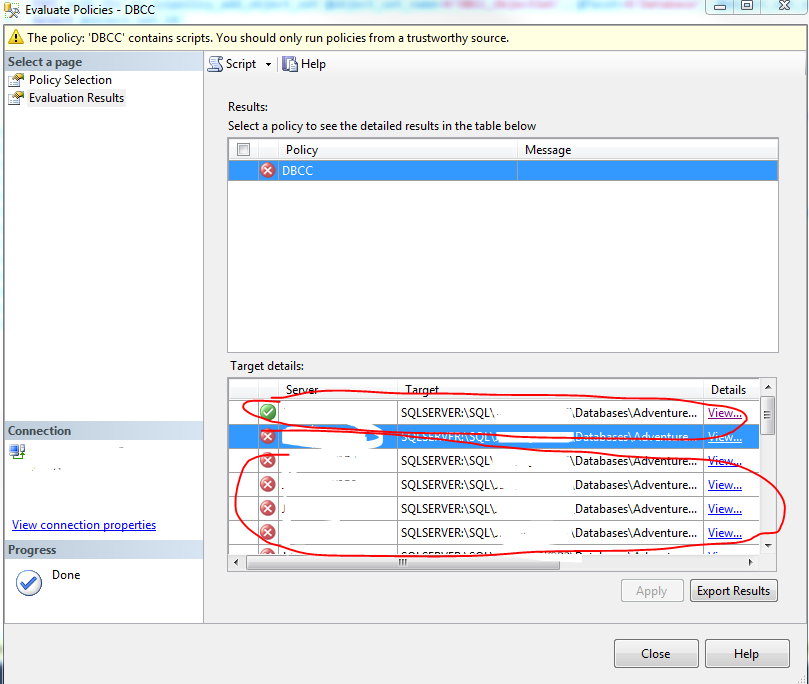
Task: Click the Done progress checkmark icon
Action: click(29, 583)
